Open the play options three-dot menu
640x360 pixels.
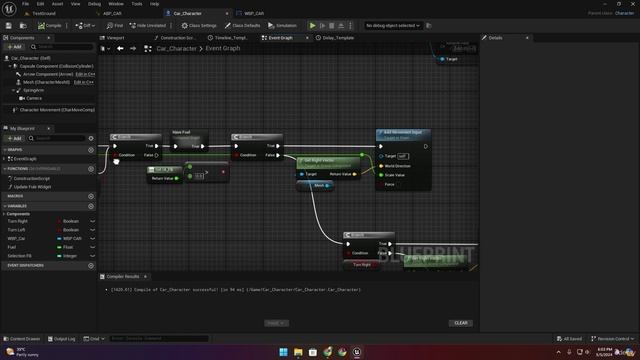pos(350,26)
